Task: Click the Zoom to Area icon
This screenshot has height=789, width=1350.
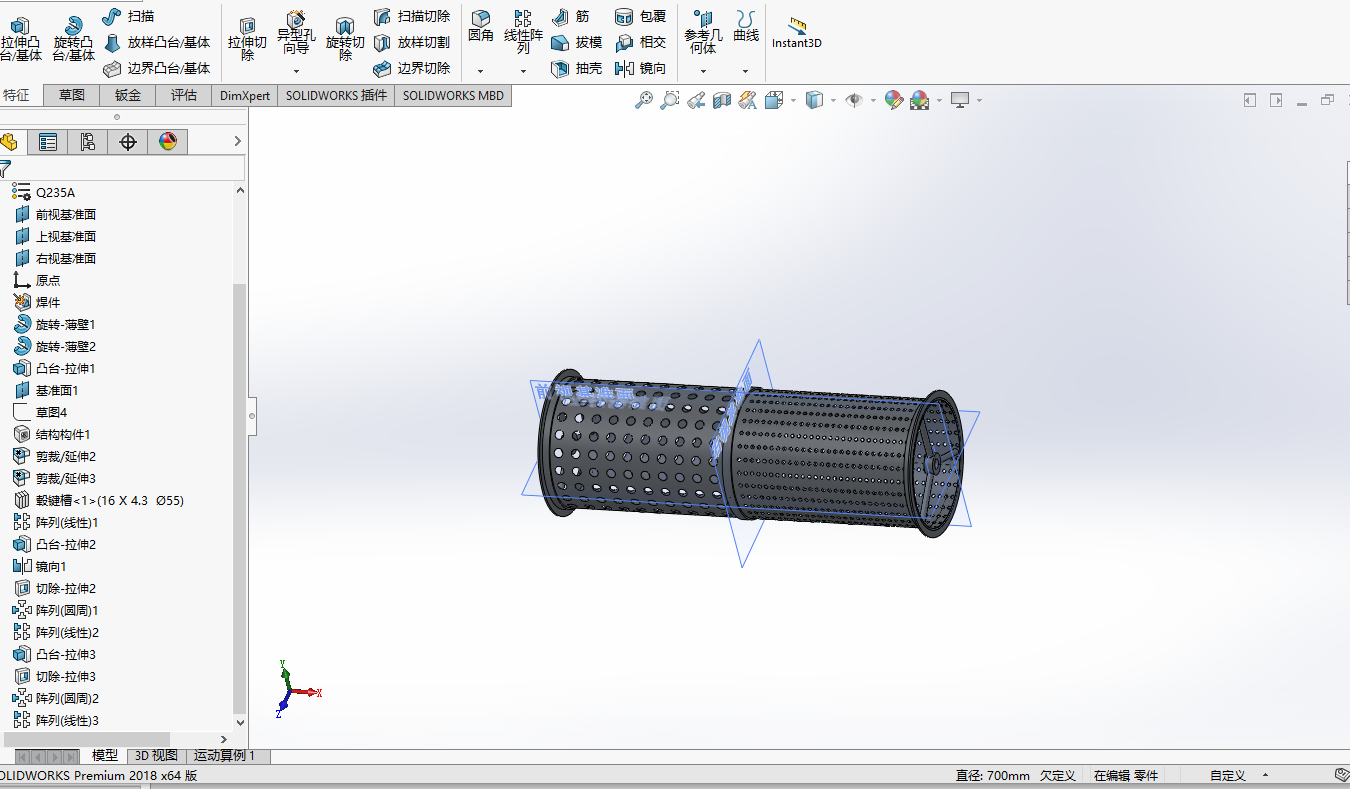Action: (x=670, y=100)
